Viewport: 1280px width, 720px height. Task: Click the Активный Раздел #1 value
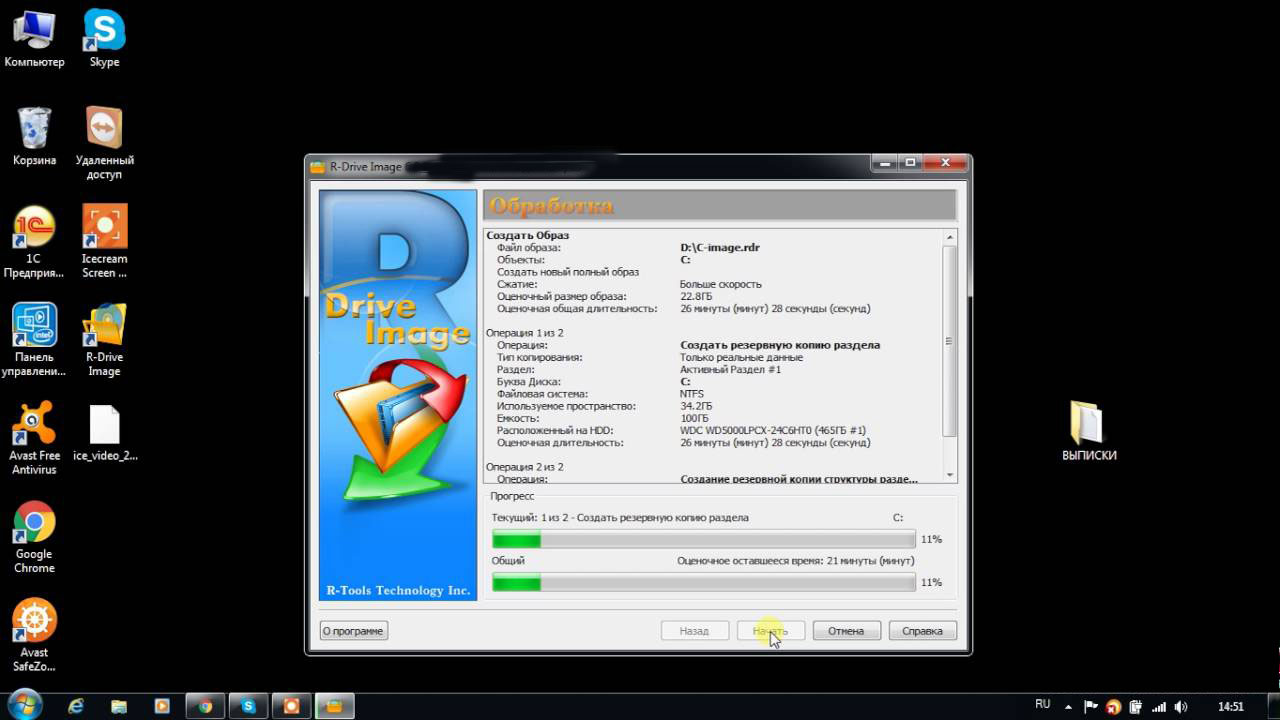730,369
